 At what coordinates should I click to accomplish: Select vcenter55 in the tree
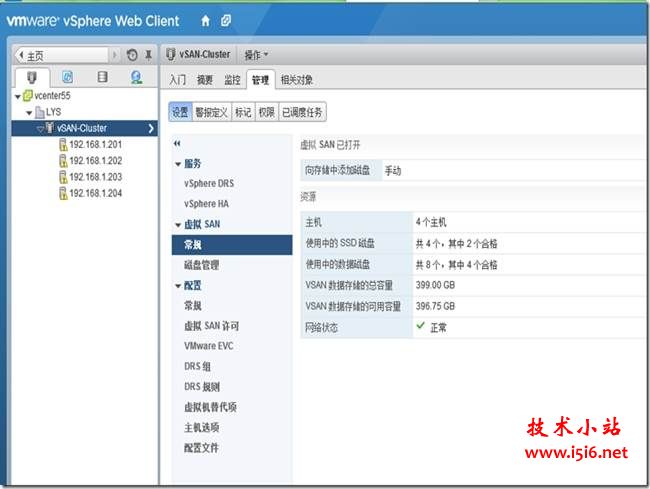[53, 96]
